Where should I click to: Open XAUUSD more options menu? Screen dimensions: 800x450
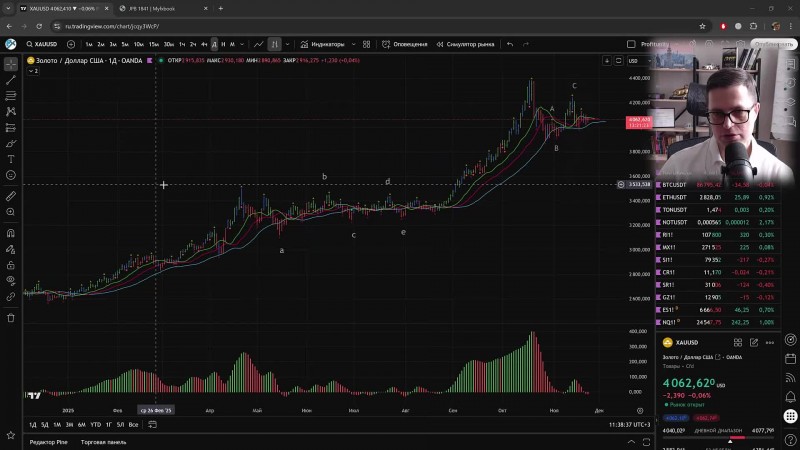point(770,343)
